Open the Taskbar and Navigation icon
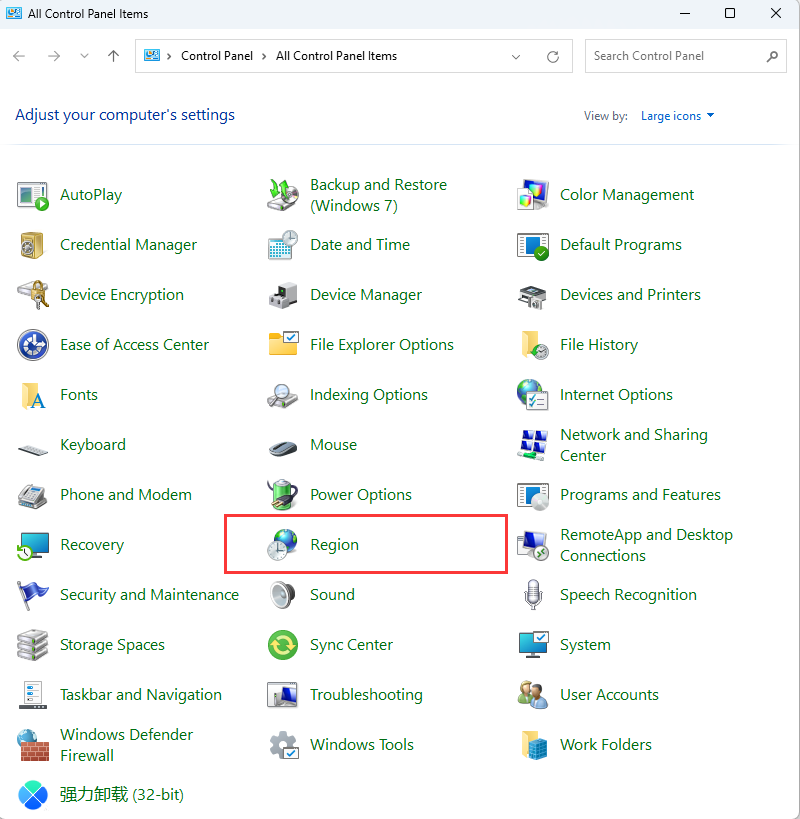 click(x=33, y=695)
